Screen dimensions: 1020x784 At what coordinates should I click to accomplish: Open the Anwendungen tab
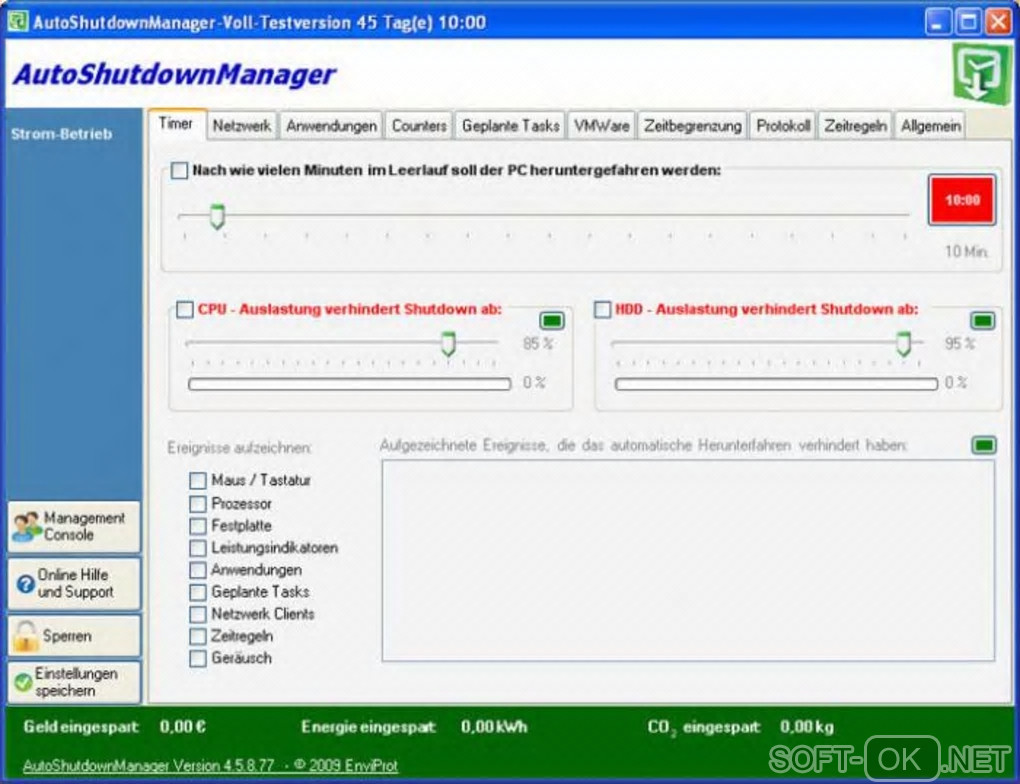[x=331, y=126]
